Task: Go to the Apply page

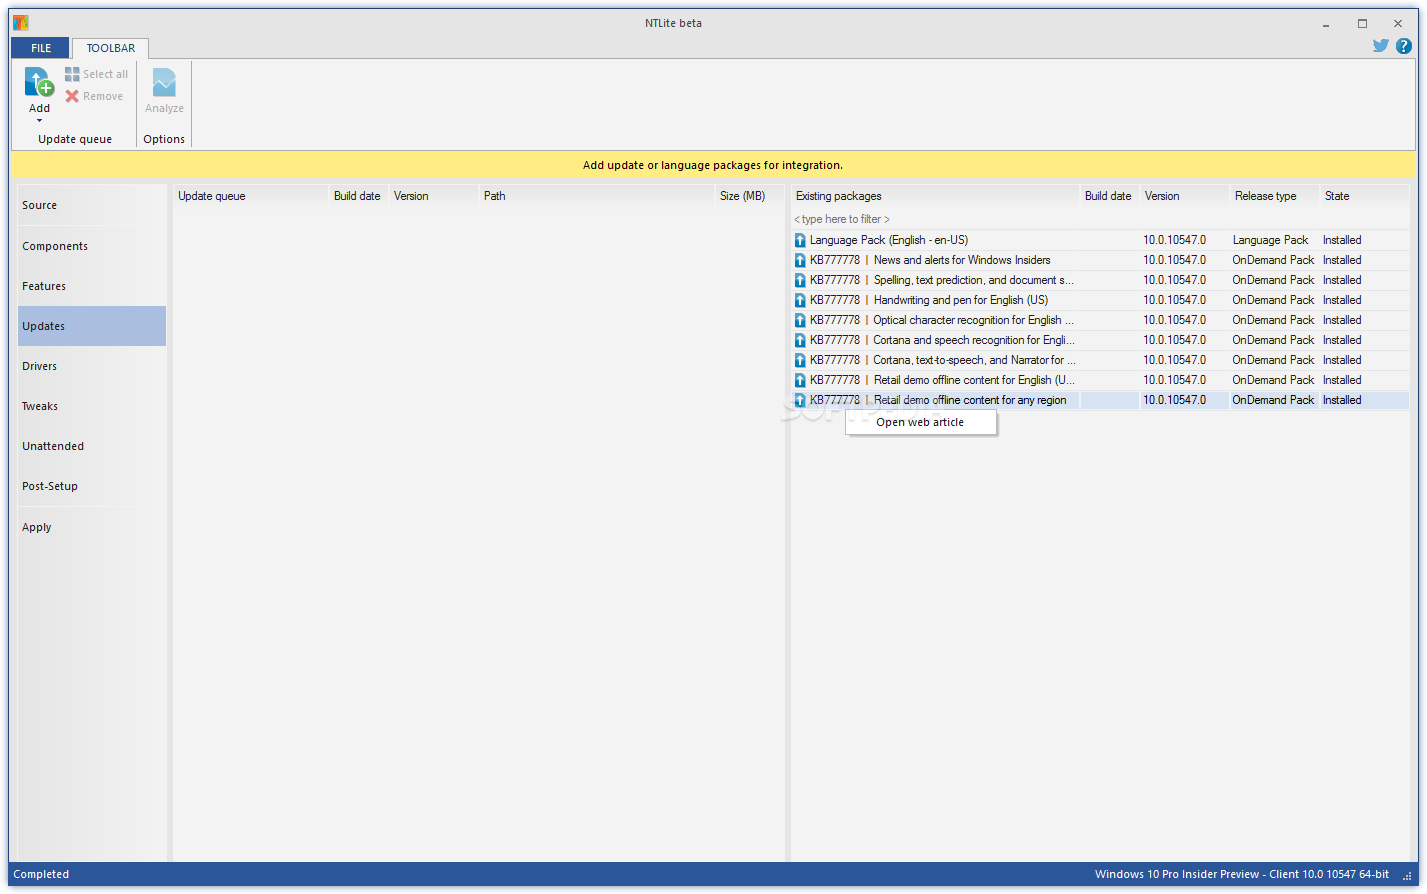Action: point(92,527)
